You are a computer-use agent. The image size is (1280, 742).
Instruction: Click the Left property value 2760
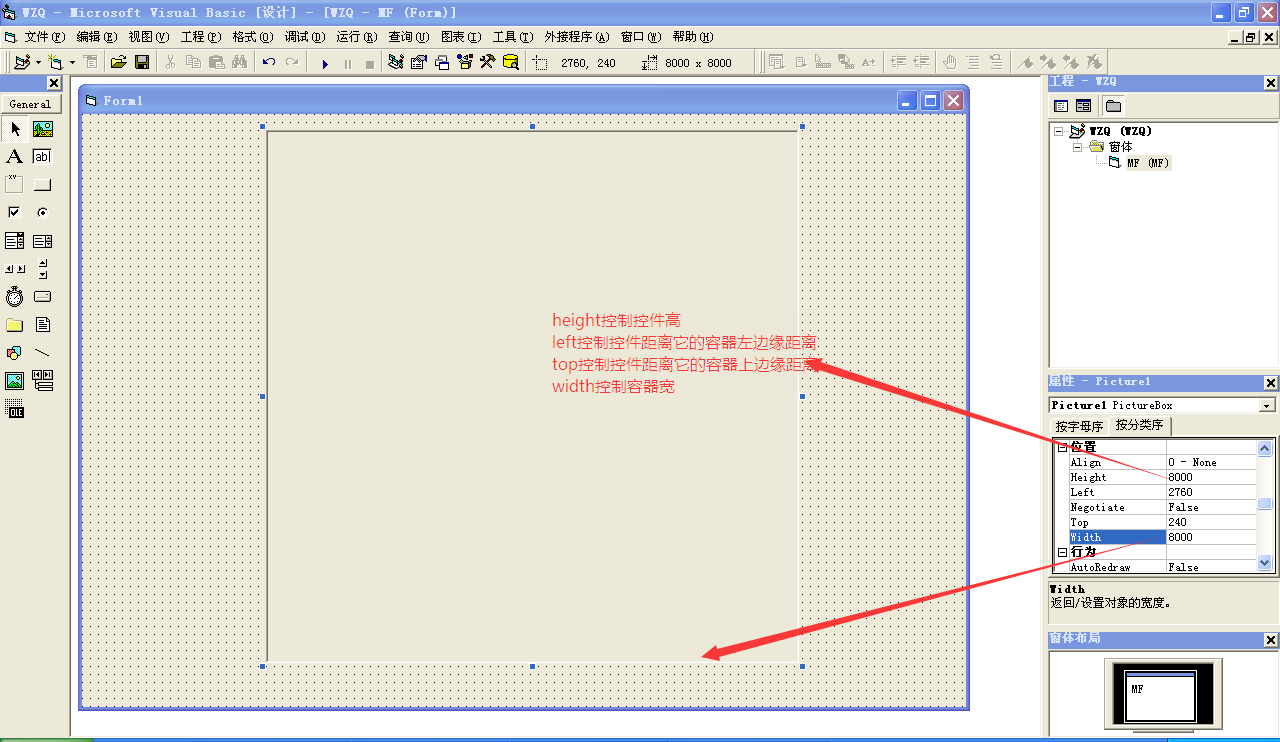tap(1211, 492)
